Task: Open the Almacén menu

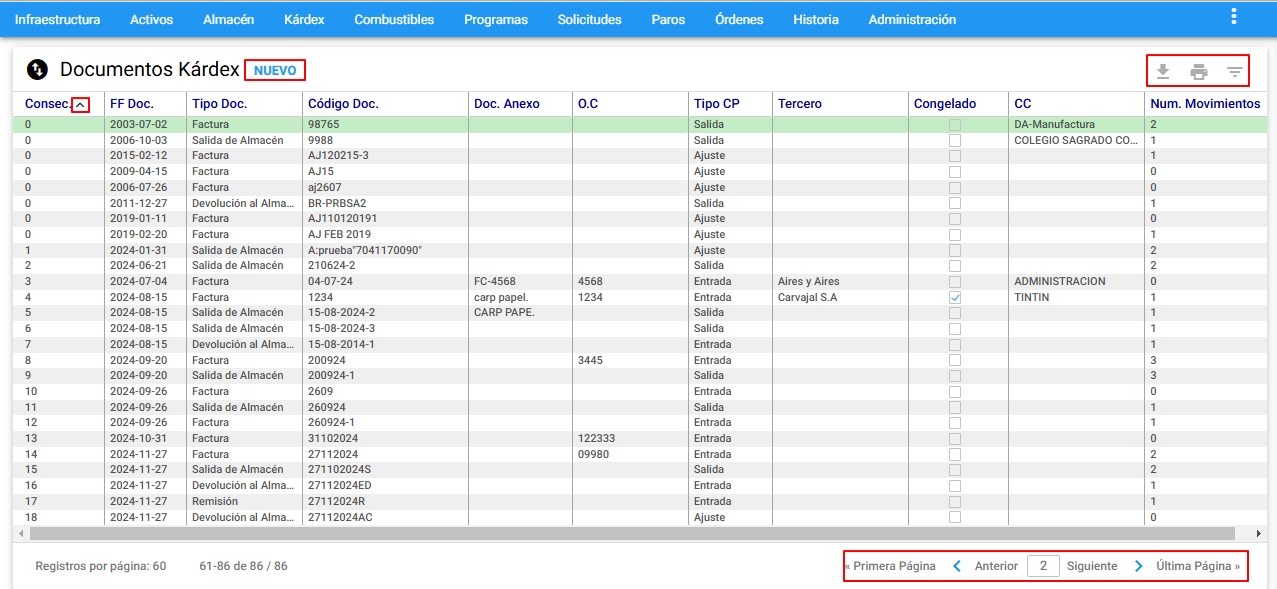Action: (x=228, y=19)
